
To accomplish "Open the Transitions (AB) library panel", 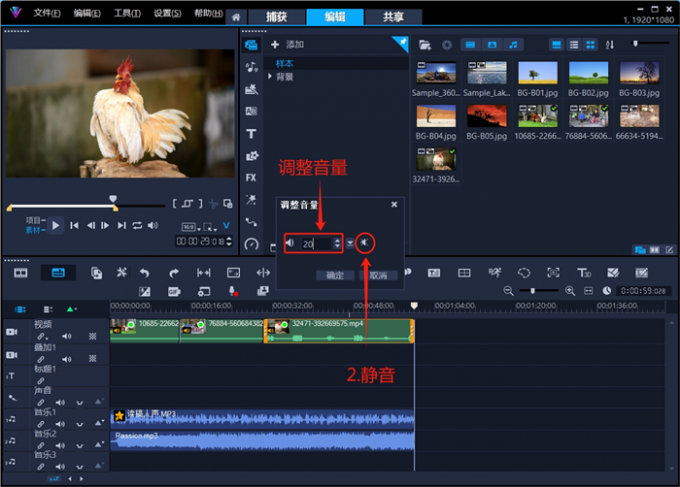I will 251,111.
